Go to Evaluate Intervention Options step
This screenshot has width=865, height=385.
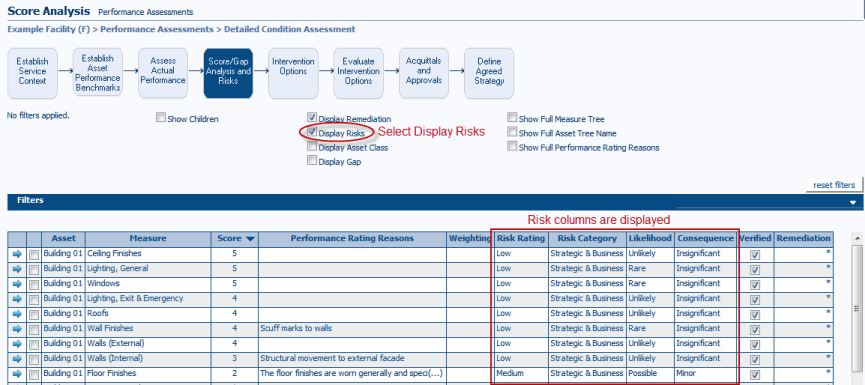click(358, 73)
